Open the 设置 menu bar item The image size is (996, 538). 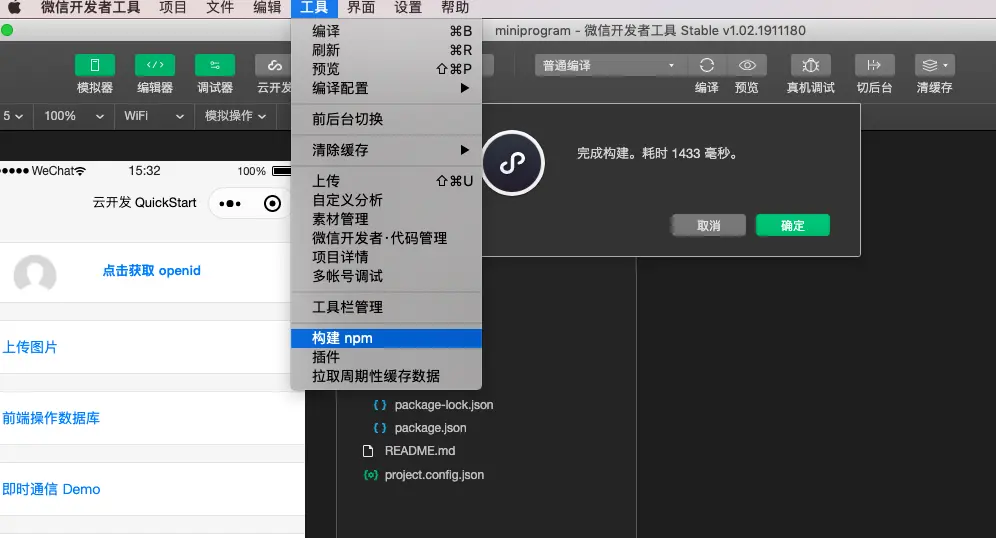pyautogui.click(x=408, y=8)
